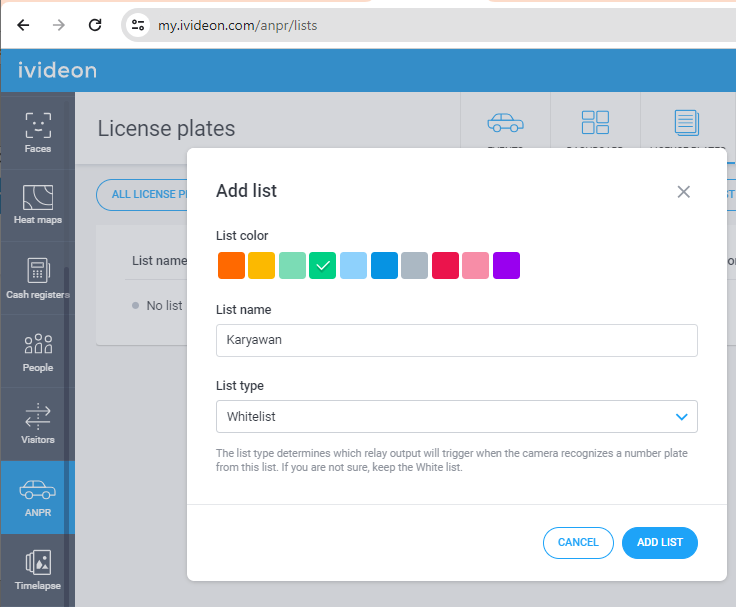Image resolution: width=736 pixels, height=607 pixels.
Task: Select the ANPR sidebar item
Action: (x=38, y=498)
